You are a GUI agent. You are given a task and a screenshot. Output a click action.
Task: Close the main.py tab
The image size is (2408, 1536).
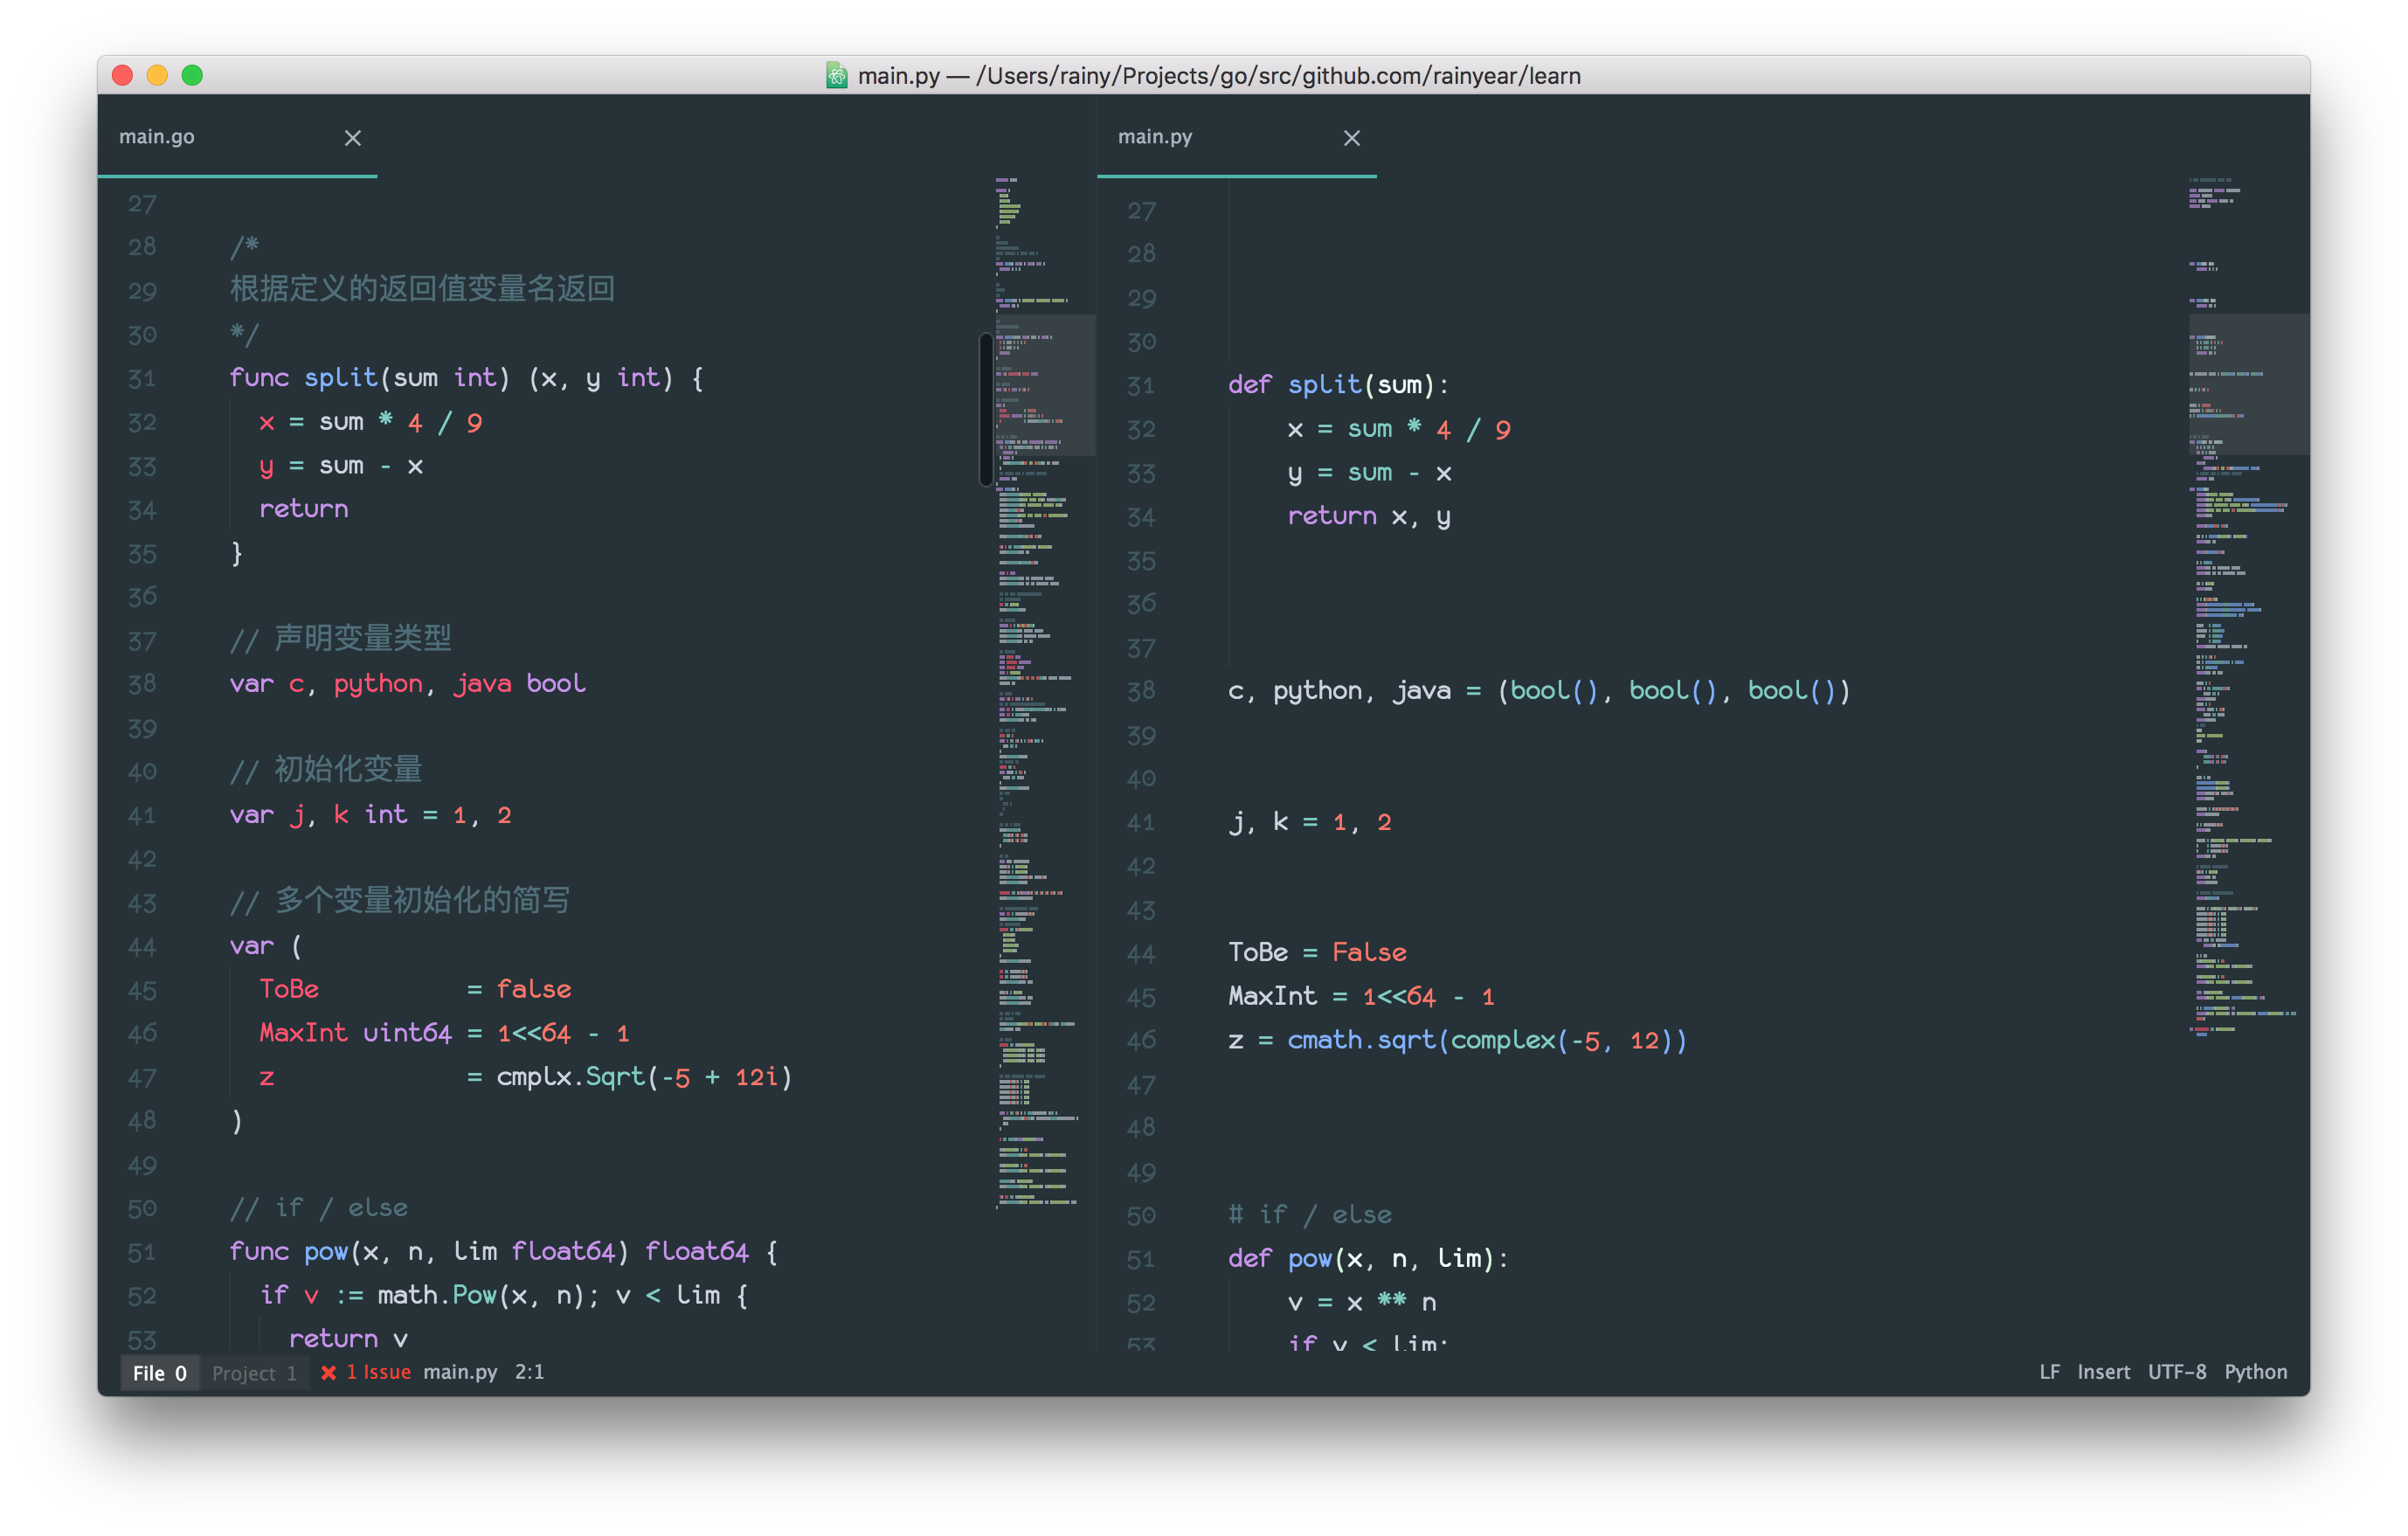[x=1352, y=138]
